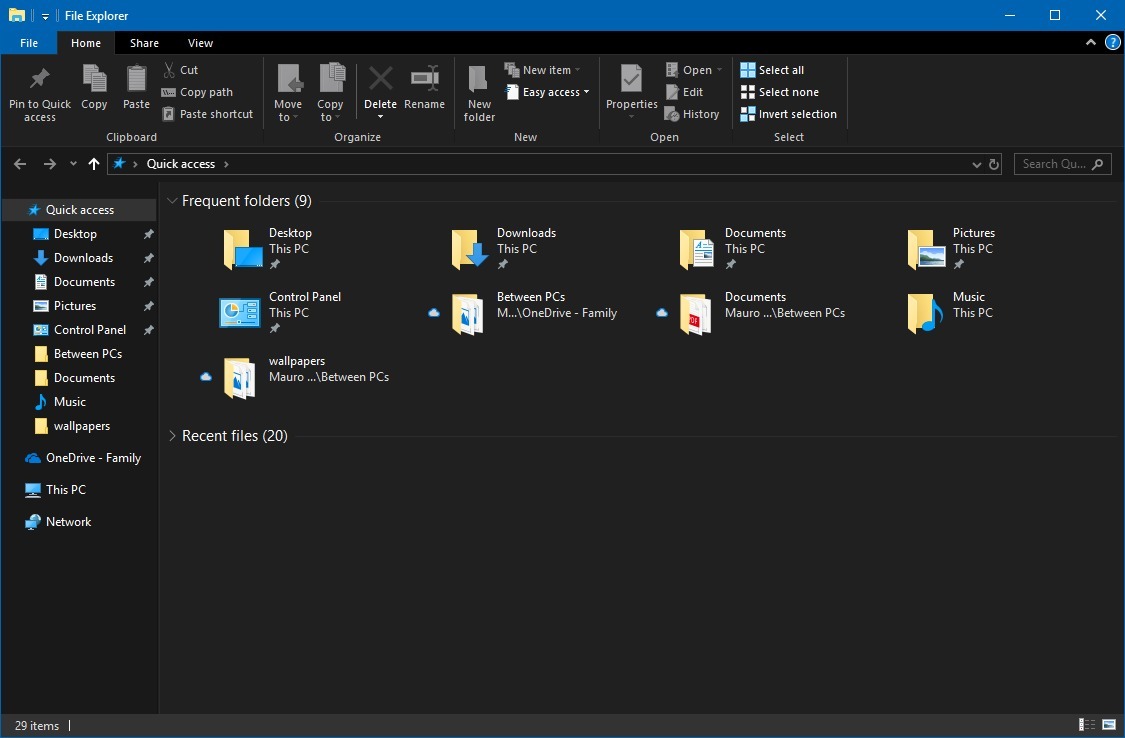Go forward with the right arrow

click(50, 164)
